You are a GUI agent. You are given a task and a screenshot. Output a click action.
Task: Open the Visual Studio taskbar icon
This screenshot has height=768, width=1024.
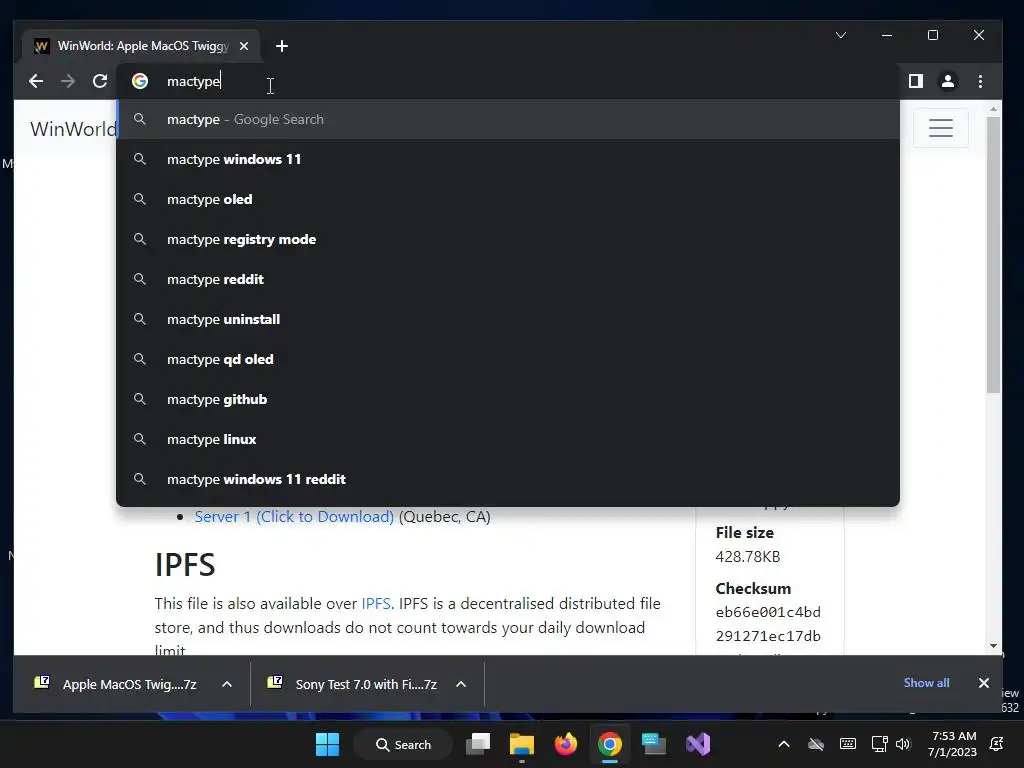coord(698,744)
